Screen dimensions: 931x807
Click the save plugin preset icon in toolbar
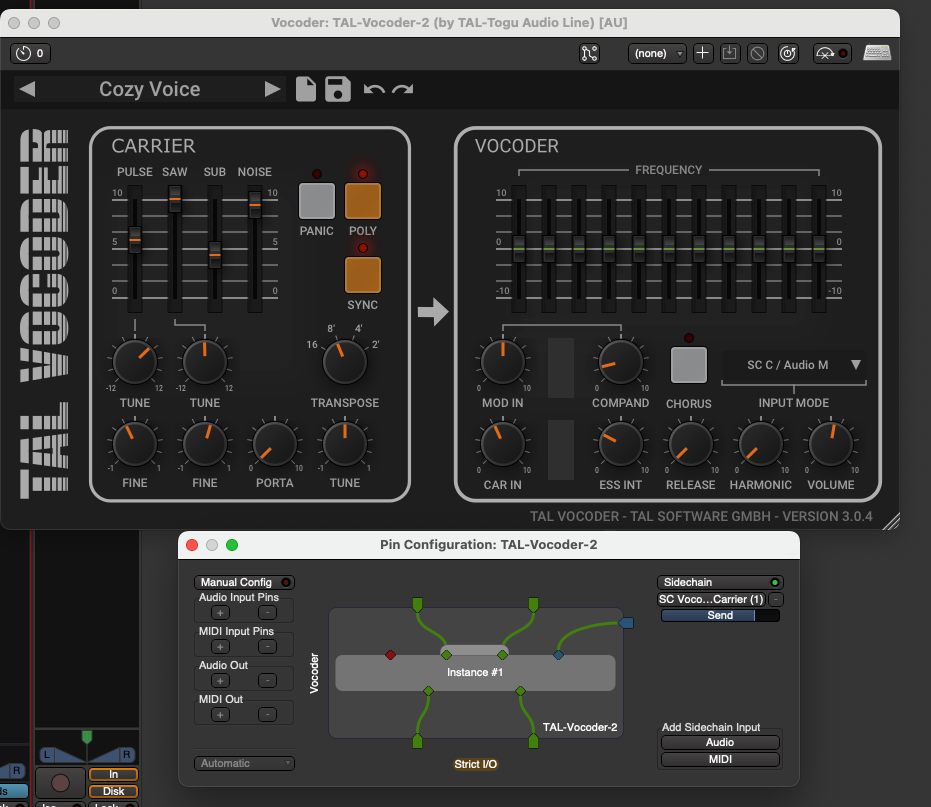click(x=730, y=53)
